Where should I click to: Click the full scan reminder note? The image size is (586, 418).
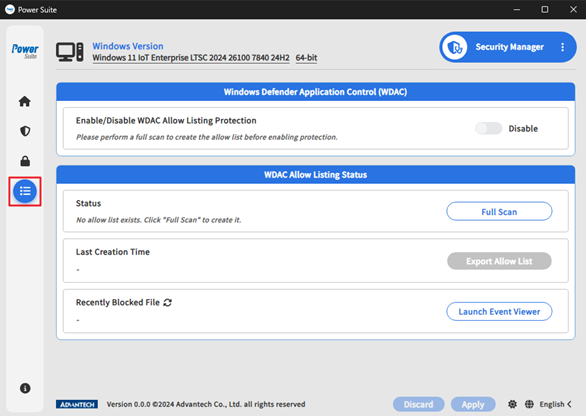[207, 137]
